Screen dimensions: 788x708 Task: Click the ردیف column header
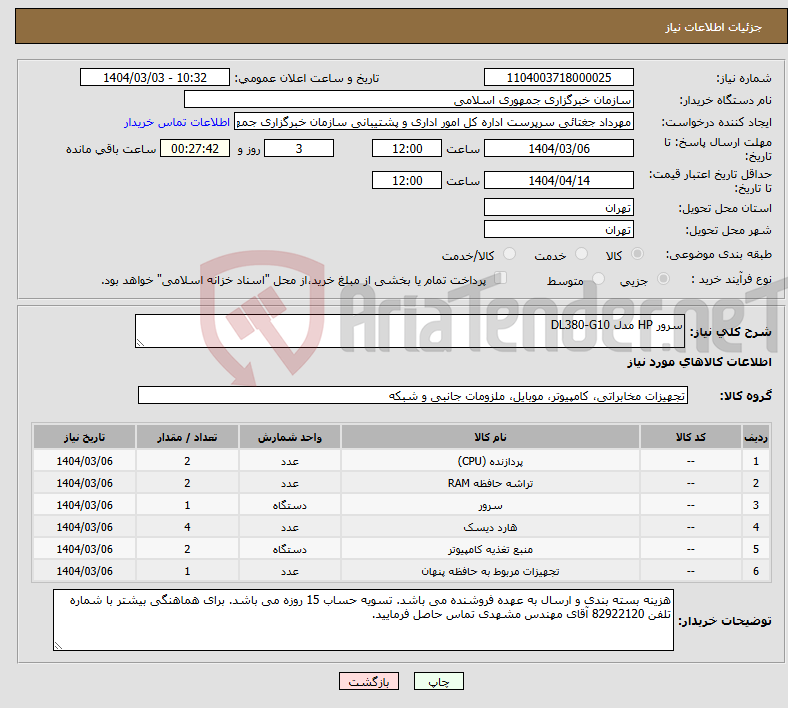(x=755, y=437)
